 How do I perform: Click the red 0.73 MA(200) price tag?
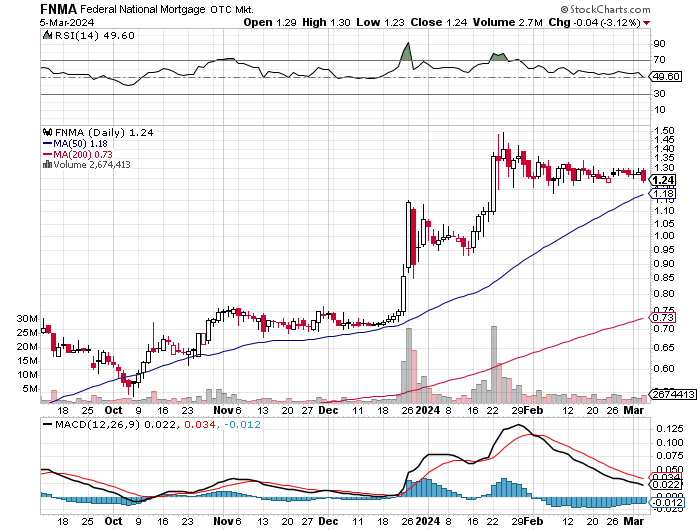tap(663, 318)
